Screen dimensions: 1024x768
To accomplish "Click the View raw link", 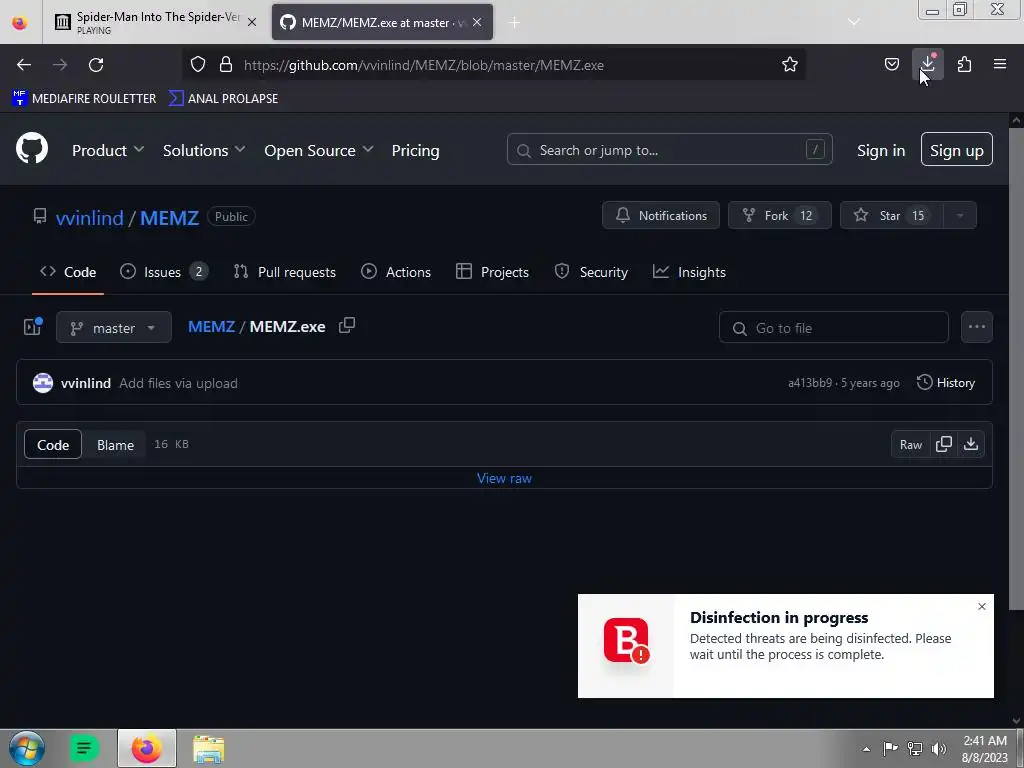I will point(504,478).
